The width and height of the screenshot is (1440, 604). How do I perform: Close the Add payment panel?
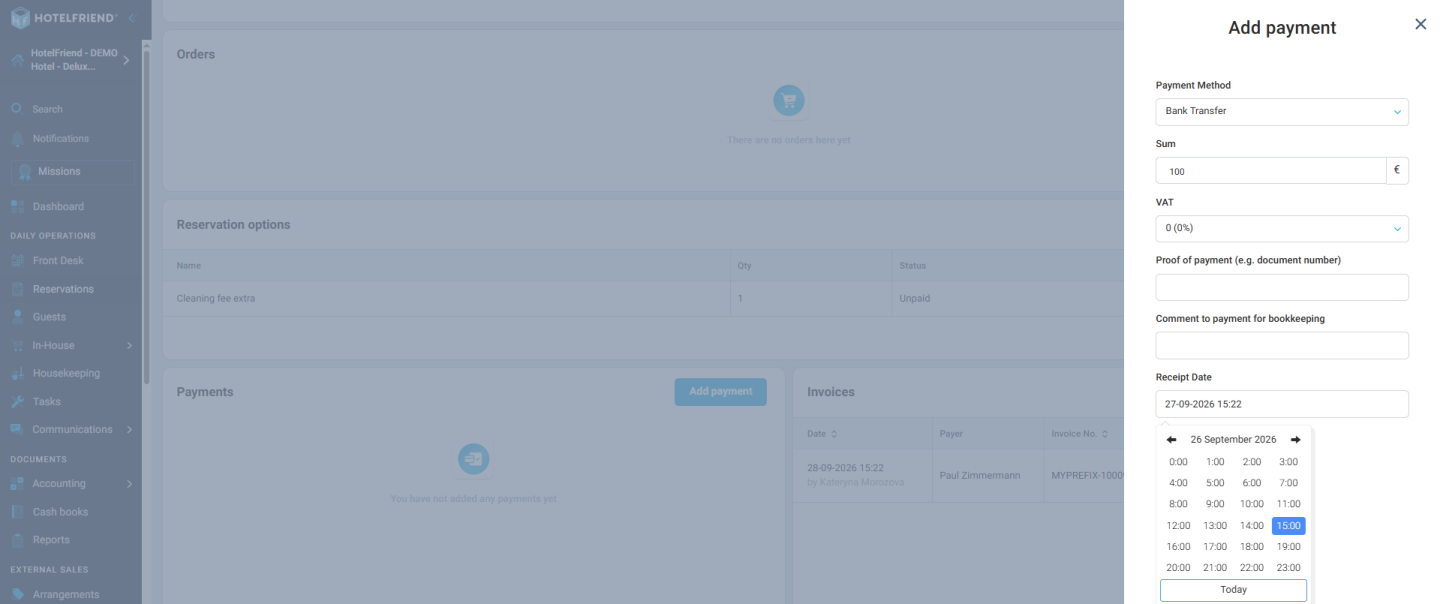coord(1420,24)
